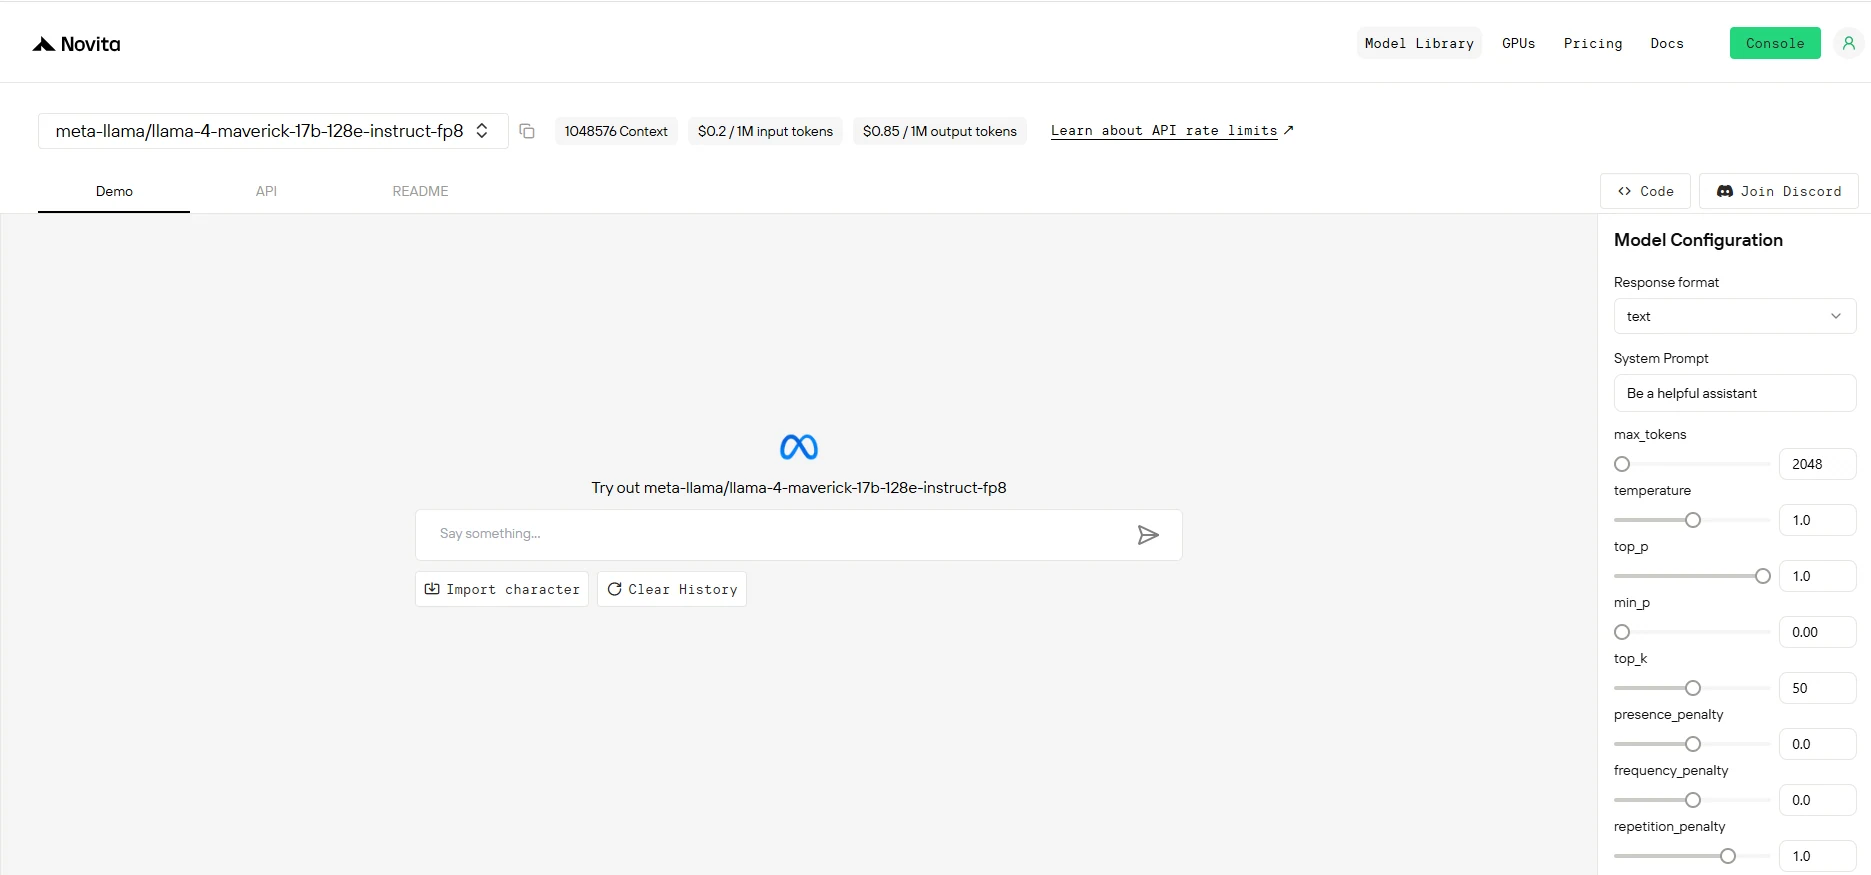Go to the GPUs page
The width and height of the screenshot is (1871, 875).
point(1518,43)
